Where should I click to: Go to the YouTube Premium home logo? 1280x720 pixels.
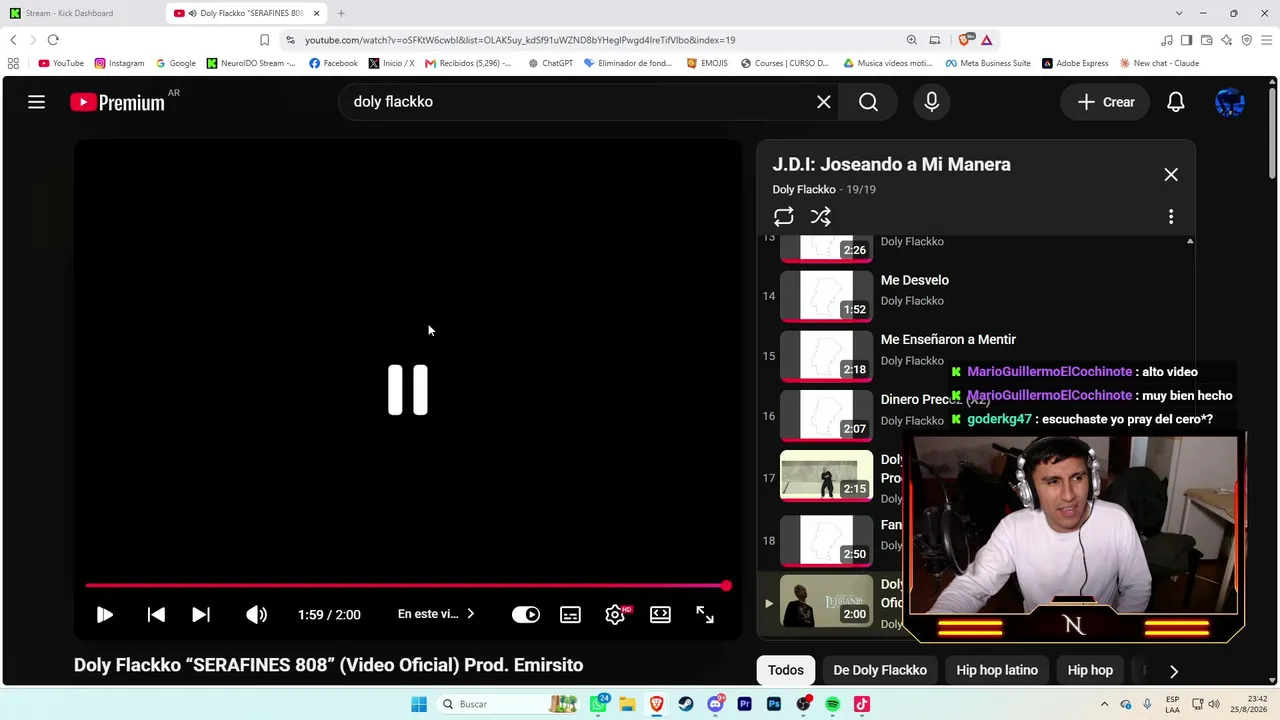tap(119, 102)
